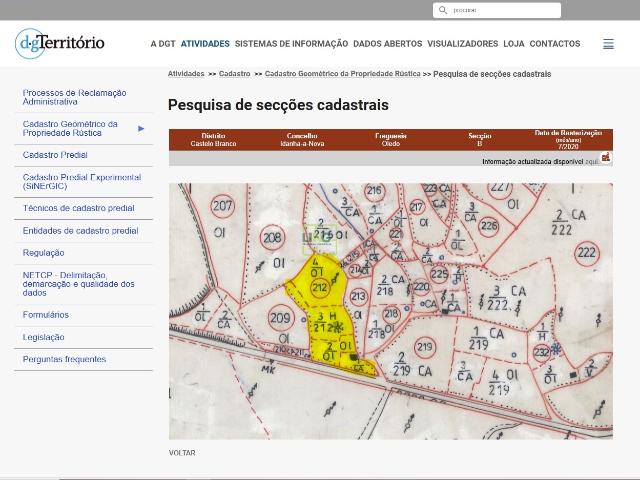Expand Cadastro Geométrico da Propriedade Rústica arrow
Screen dimensions: 640x480
click(x=141, y=128)
